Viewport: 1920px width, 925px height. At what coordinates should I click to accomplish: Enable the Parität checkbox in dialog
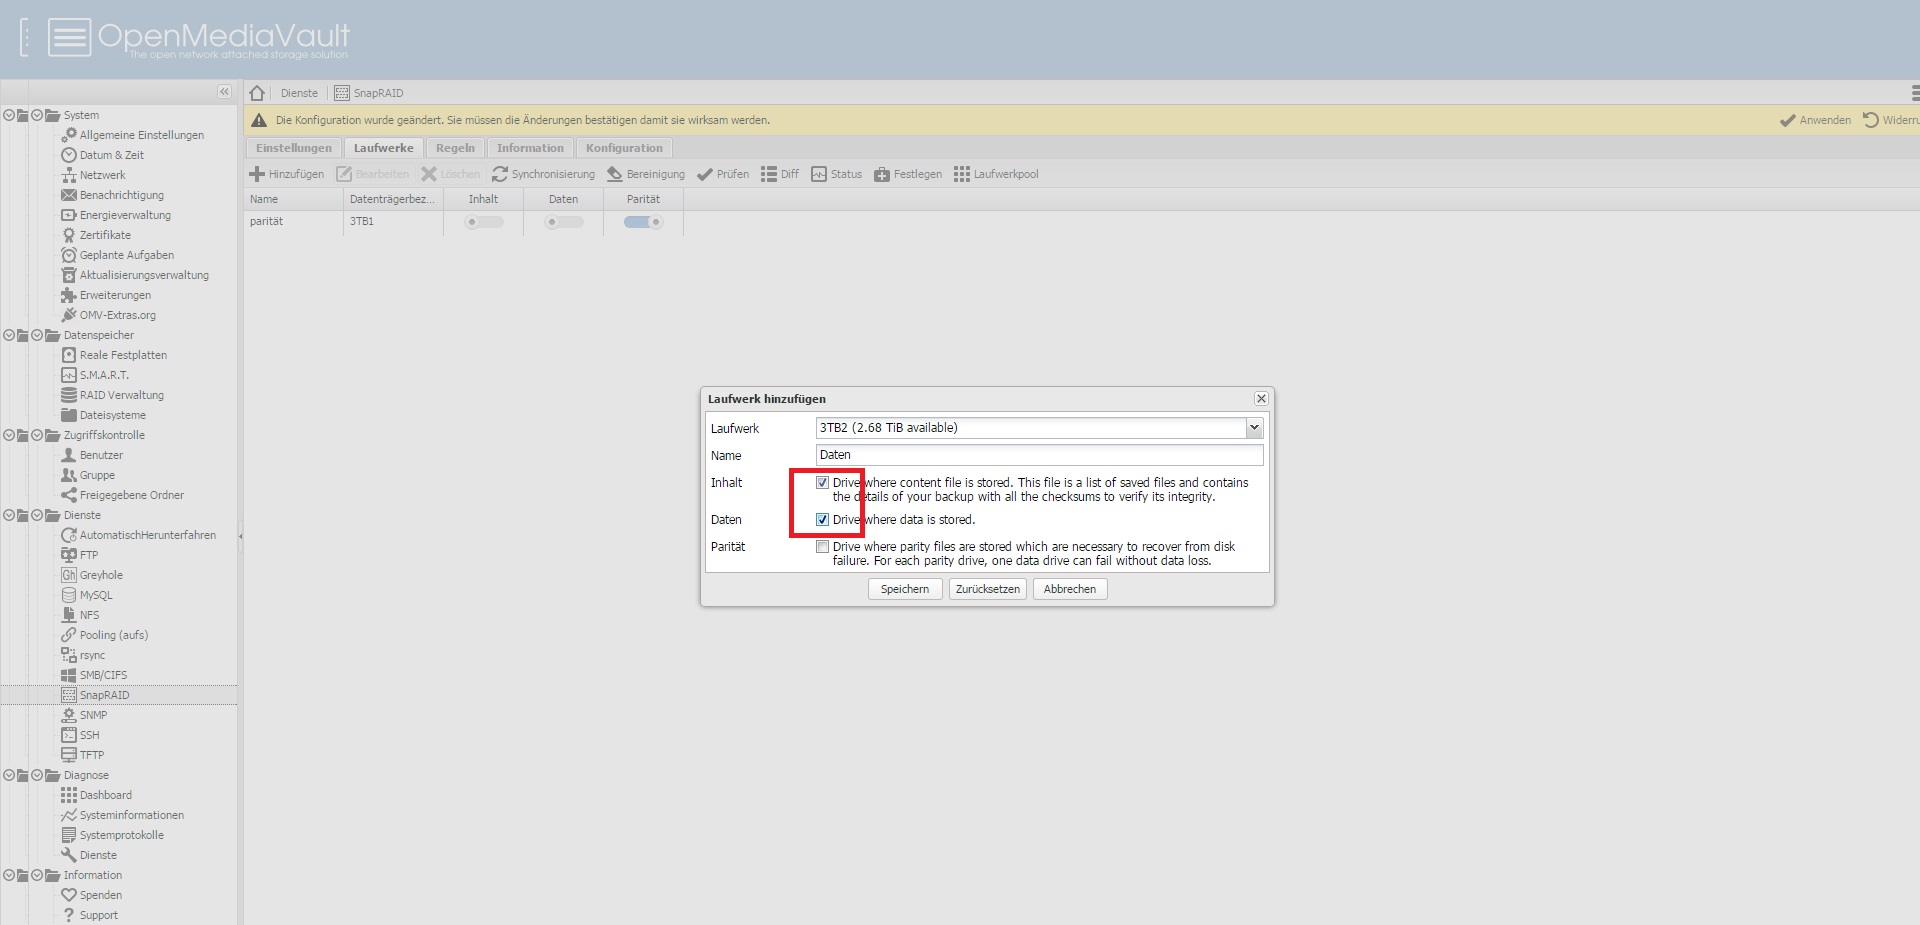(822, 546)
